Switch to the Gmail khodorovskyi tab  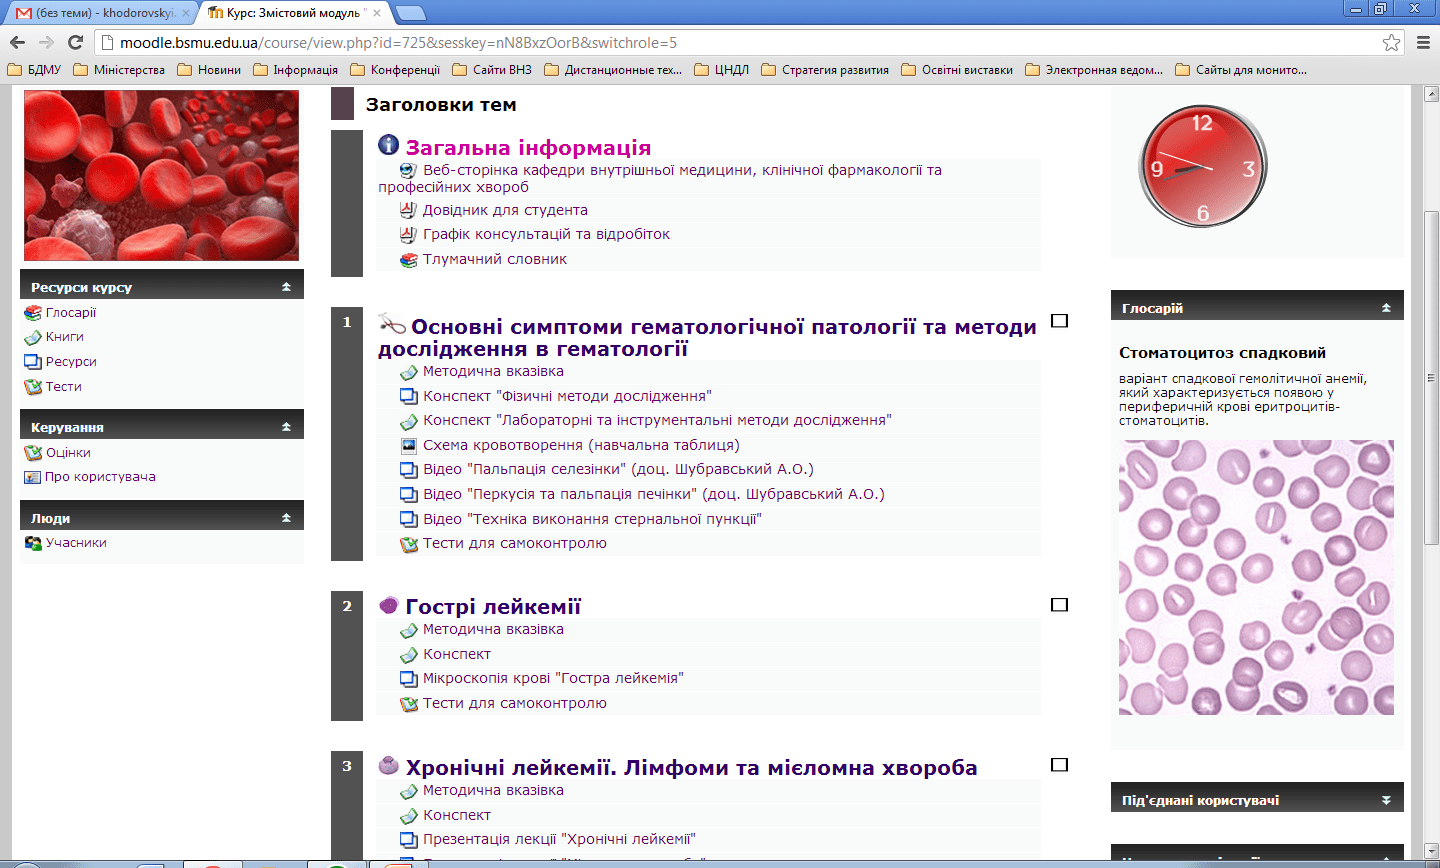(x=102, y=13)
